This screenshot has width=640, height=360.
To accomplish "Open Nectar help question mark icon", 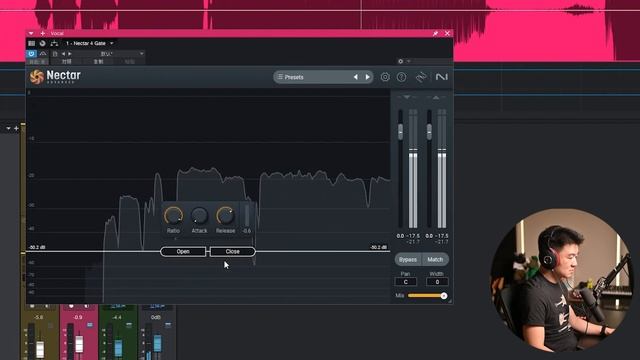I will (x=402, y=77).
